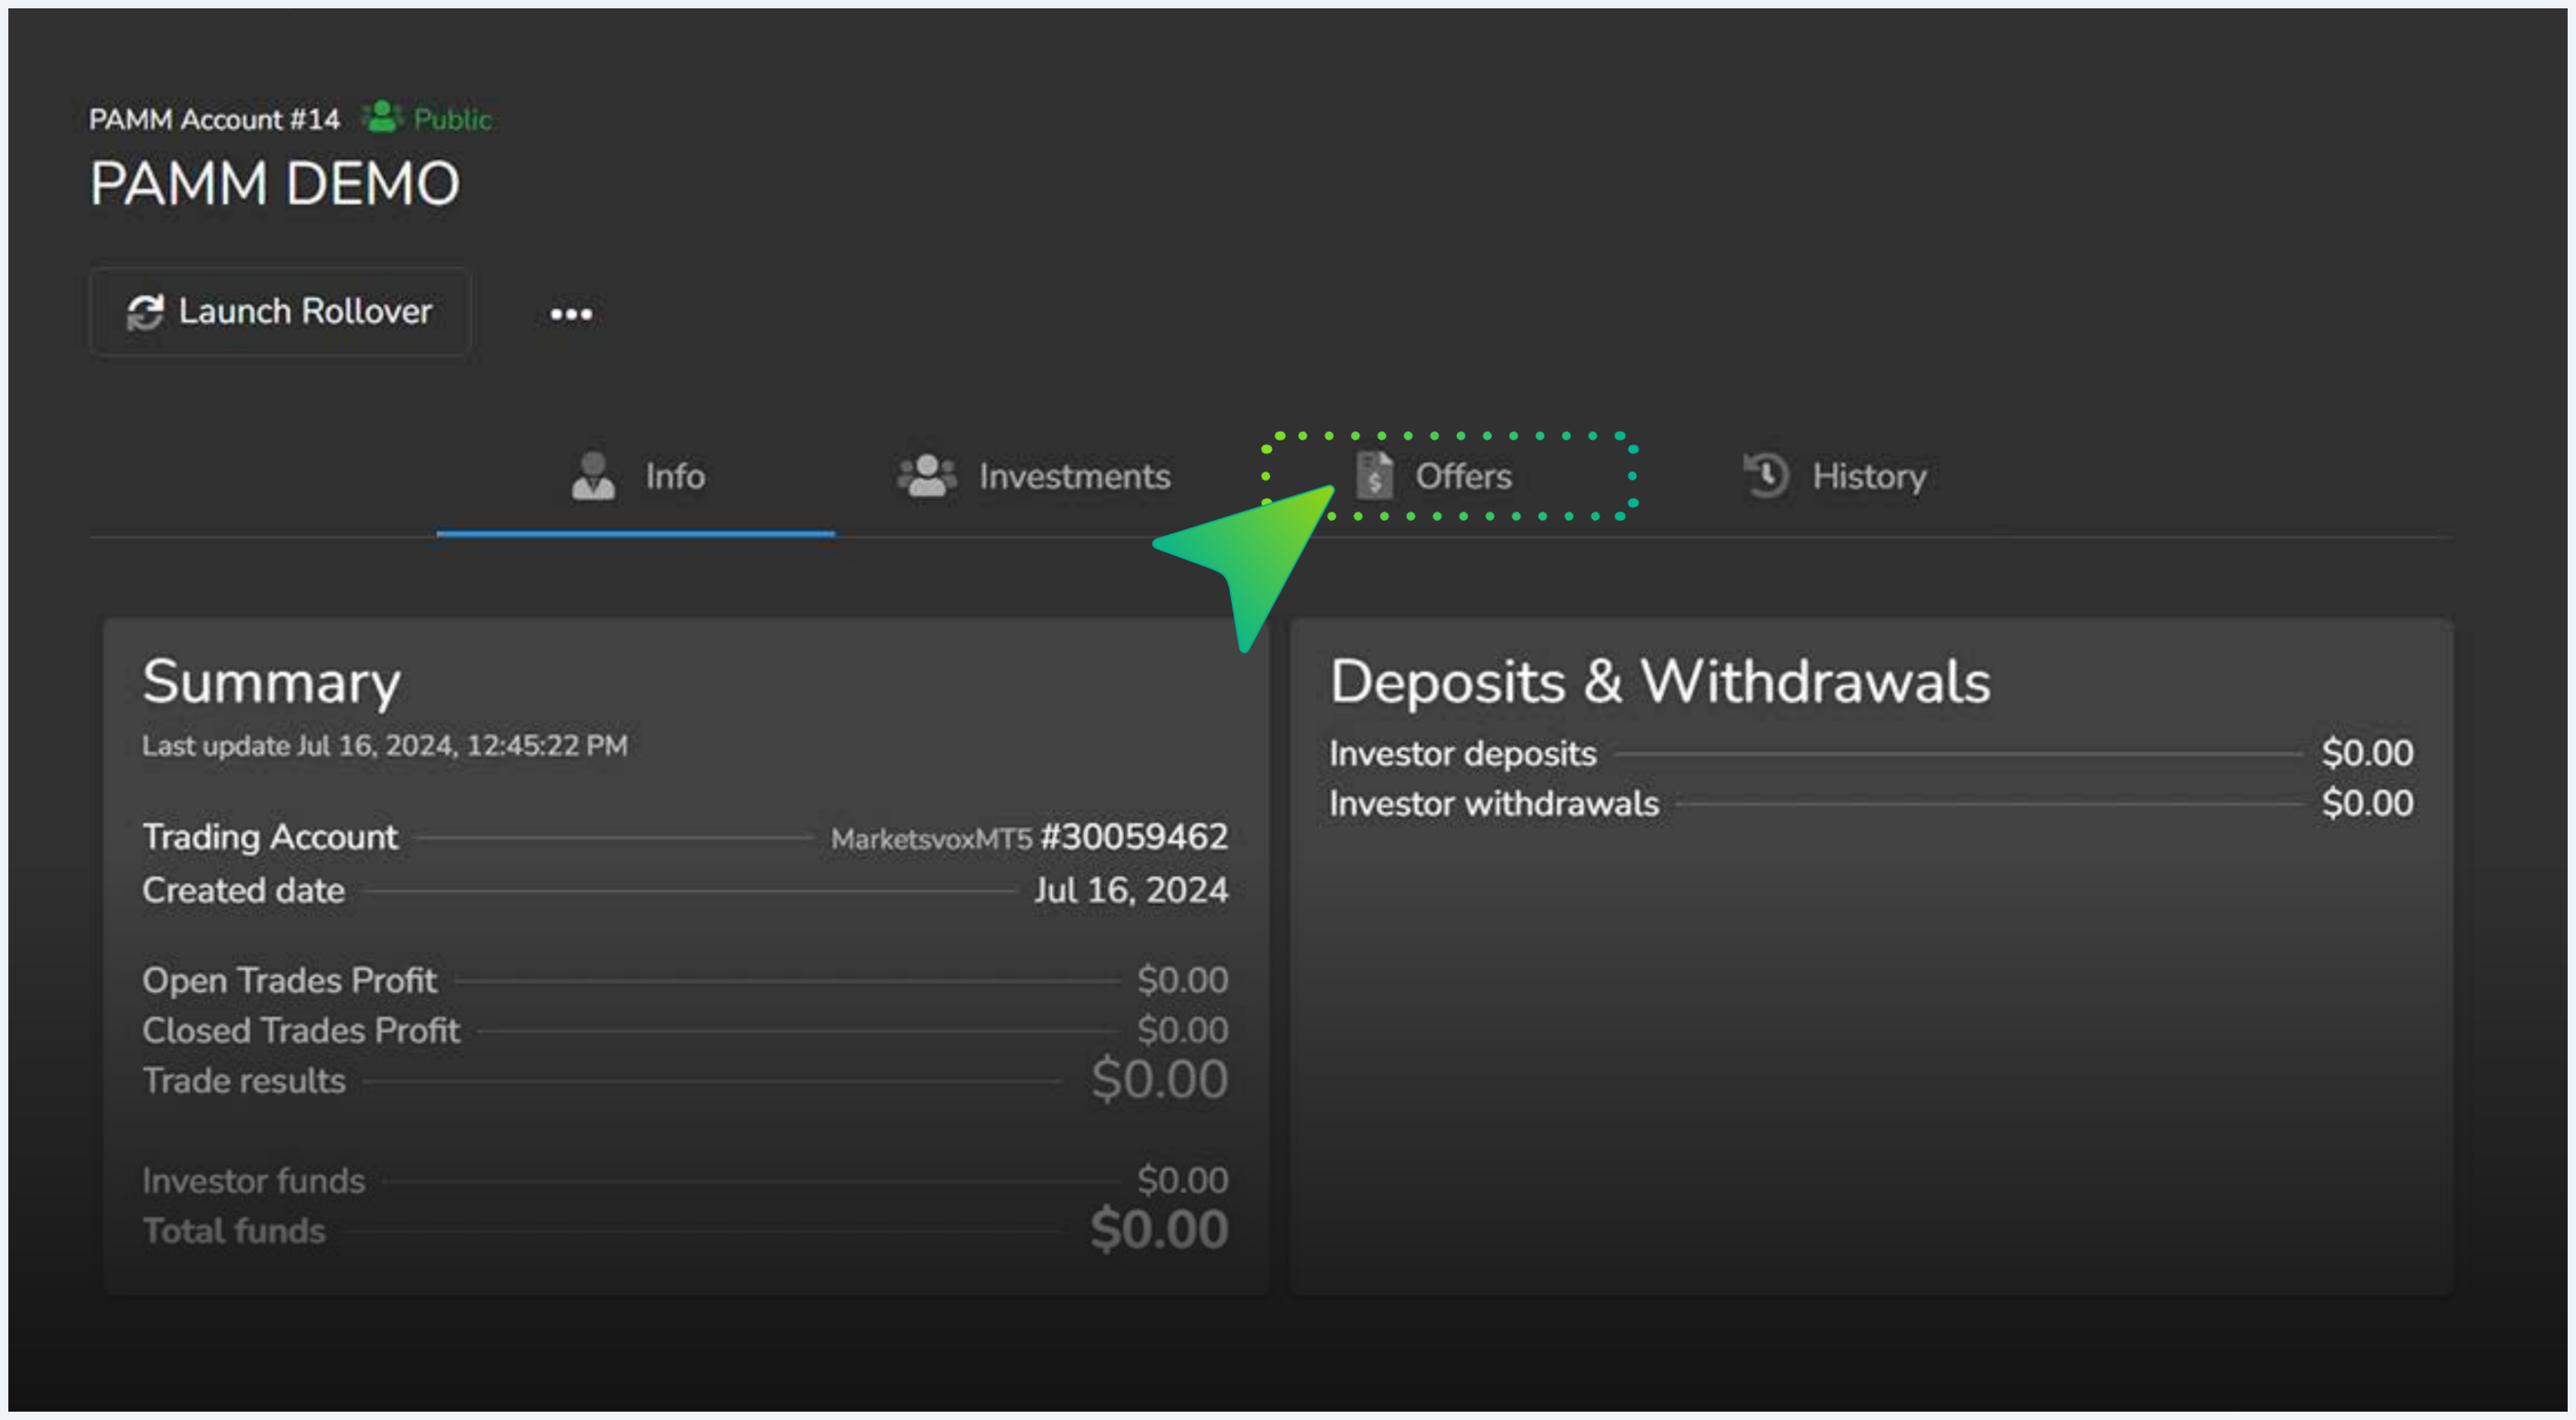2576x1420 pixels.
Task: Open the three-dot more options menu
Action: tap(571, 314)
